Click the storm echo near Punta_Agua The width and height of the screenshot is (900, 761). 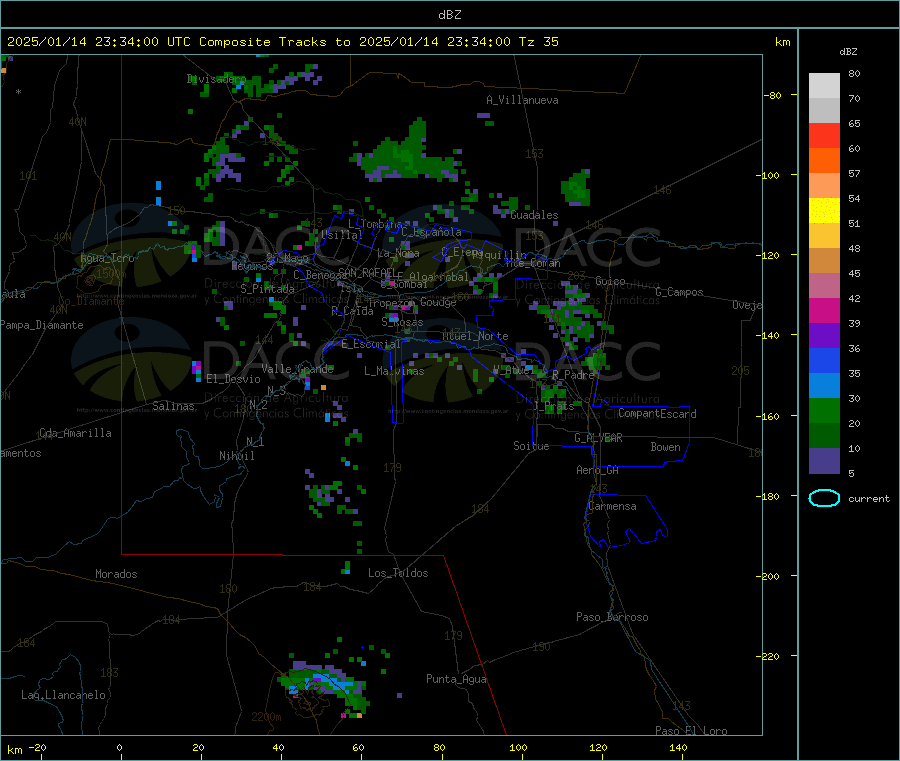(325, 686)
